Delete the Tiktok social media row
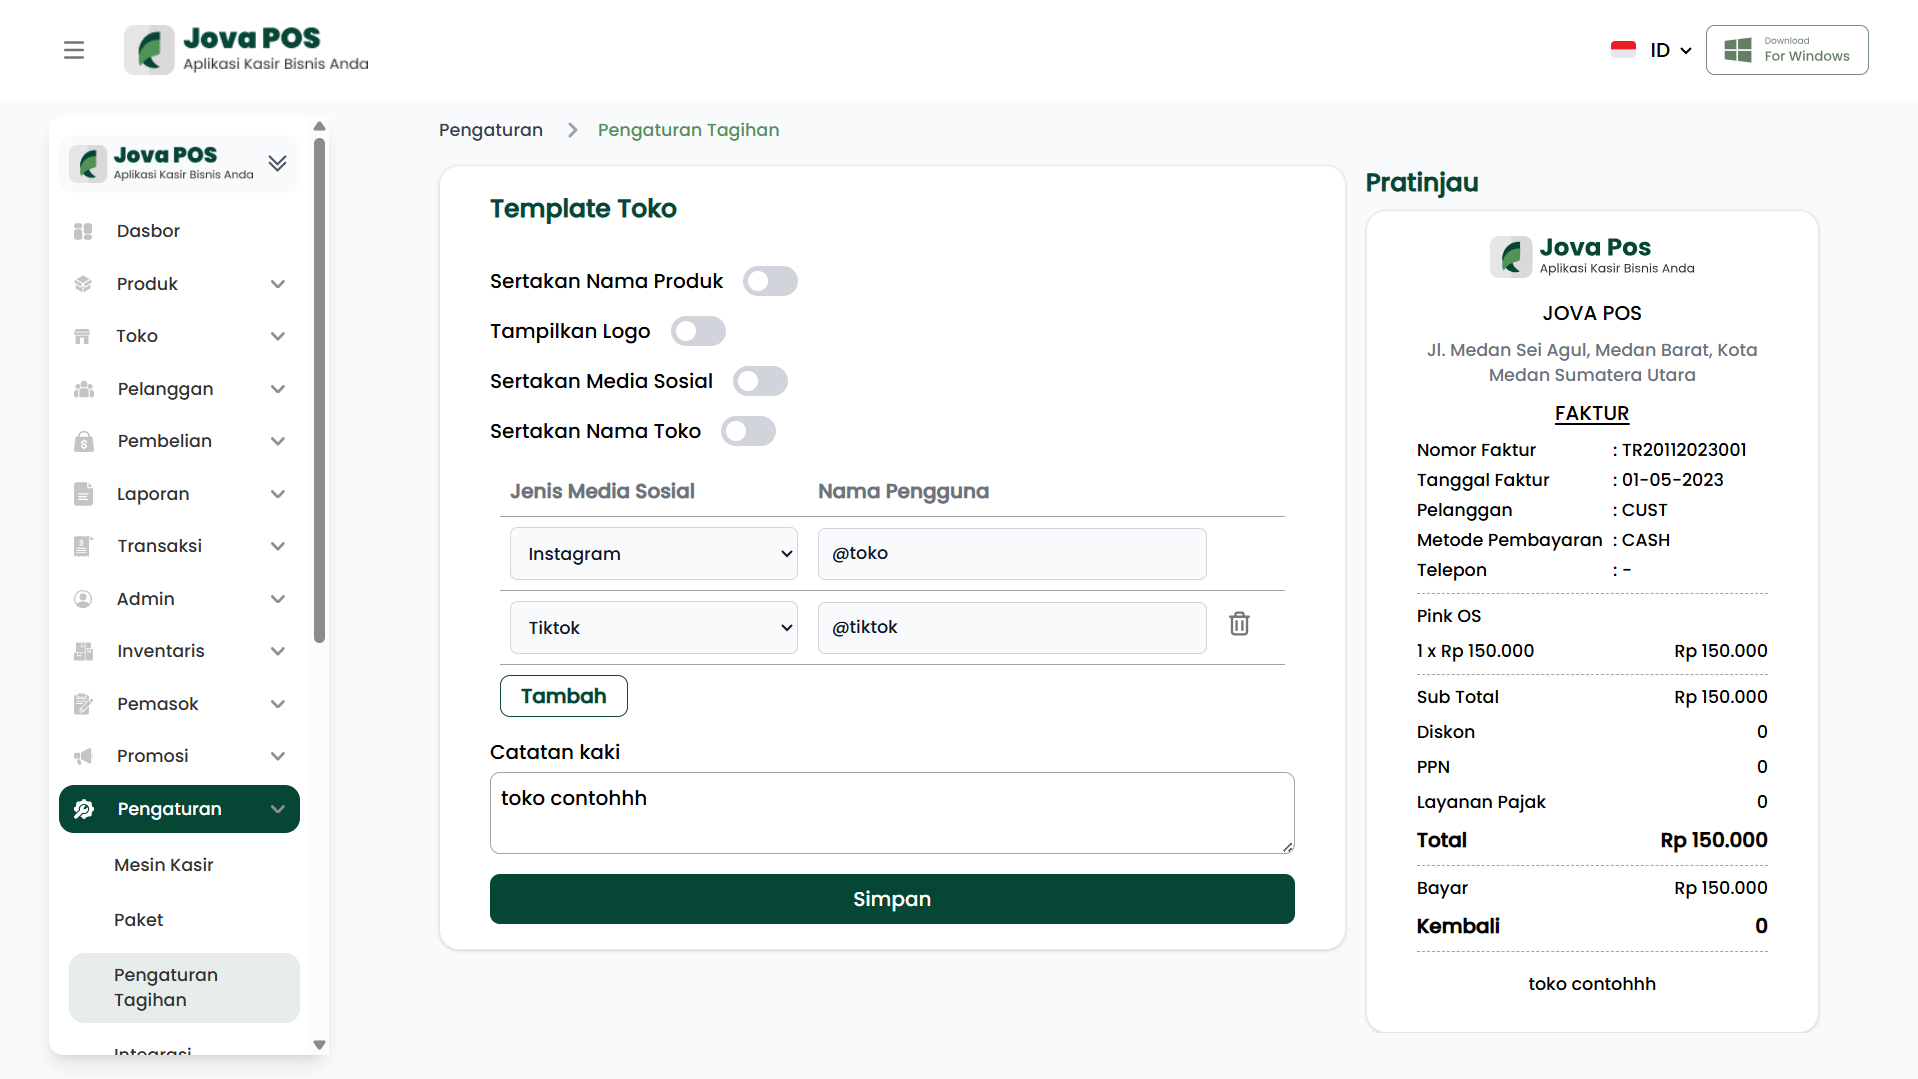1918x1079 pixels. click(x=1239, y=624)
